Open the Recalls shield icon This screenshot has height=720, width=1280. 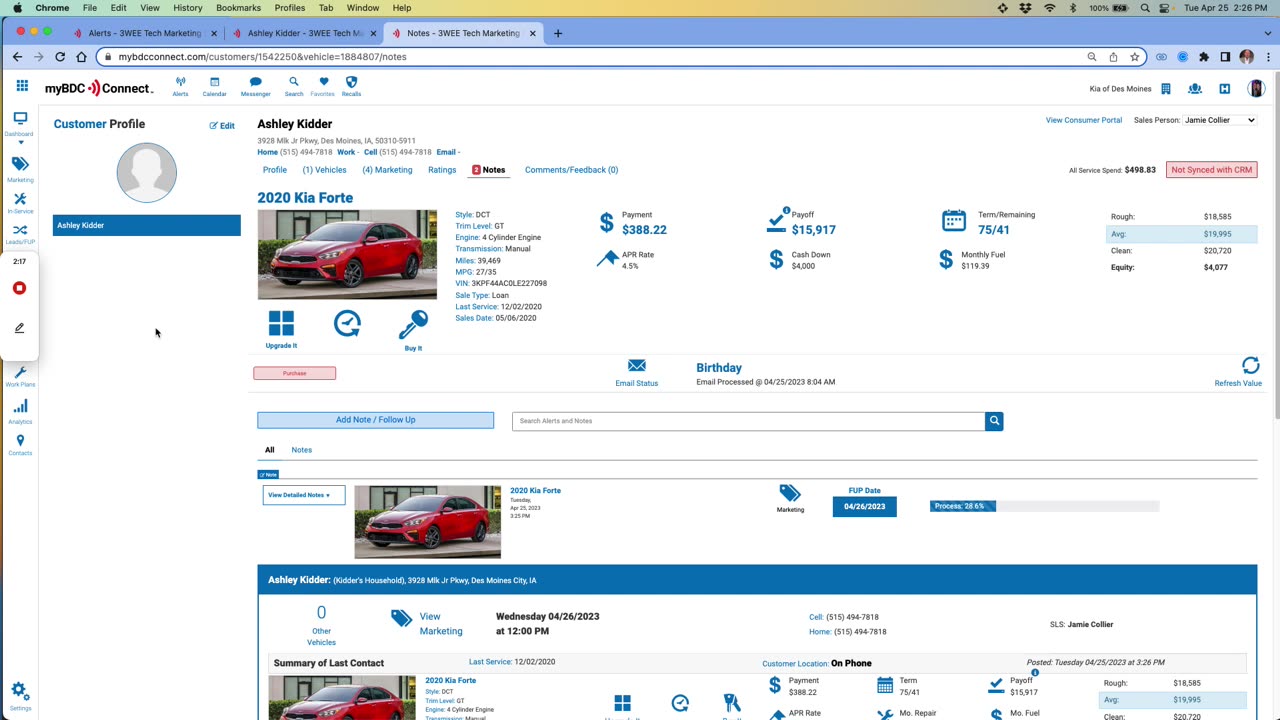point(351,86)
